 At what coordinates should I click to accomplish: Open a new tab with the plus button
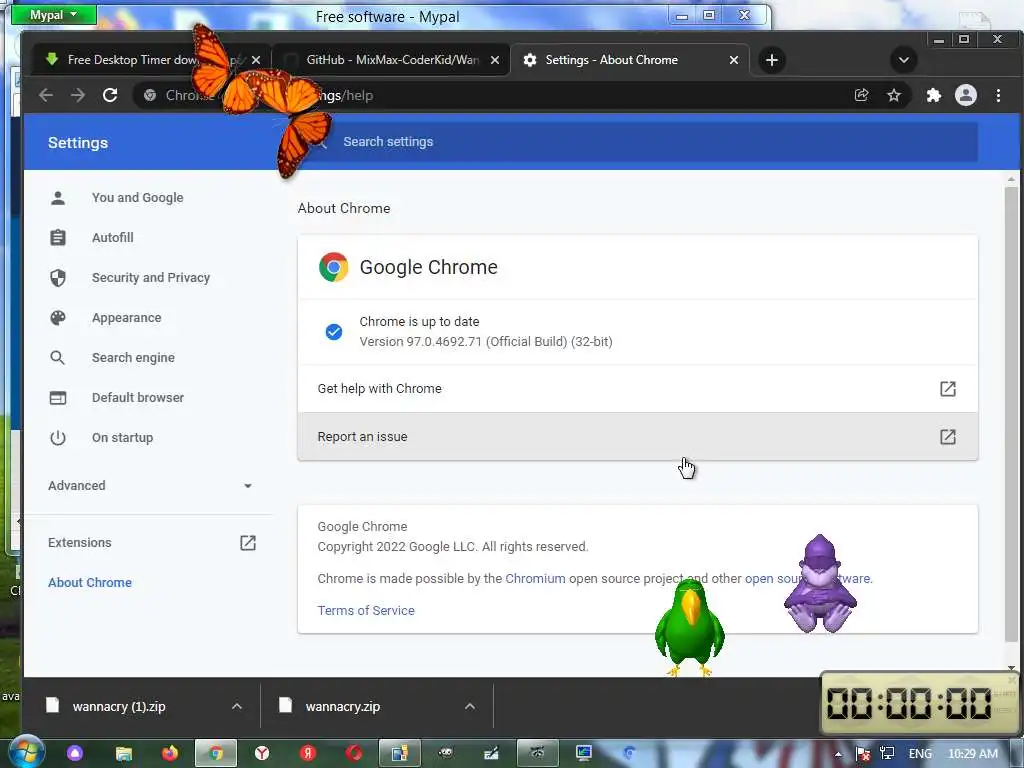pyautogui.click(x=772, y=60)
